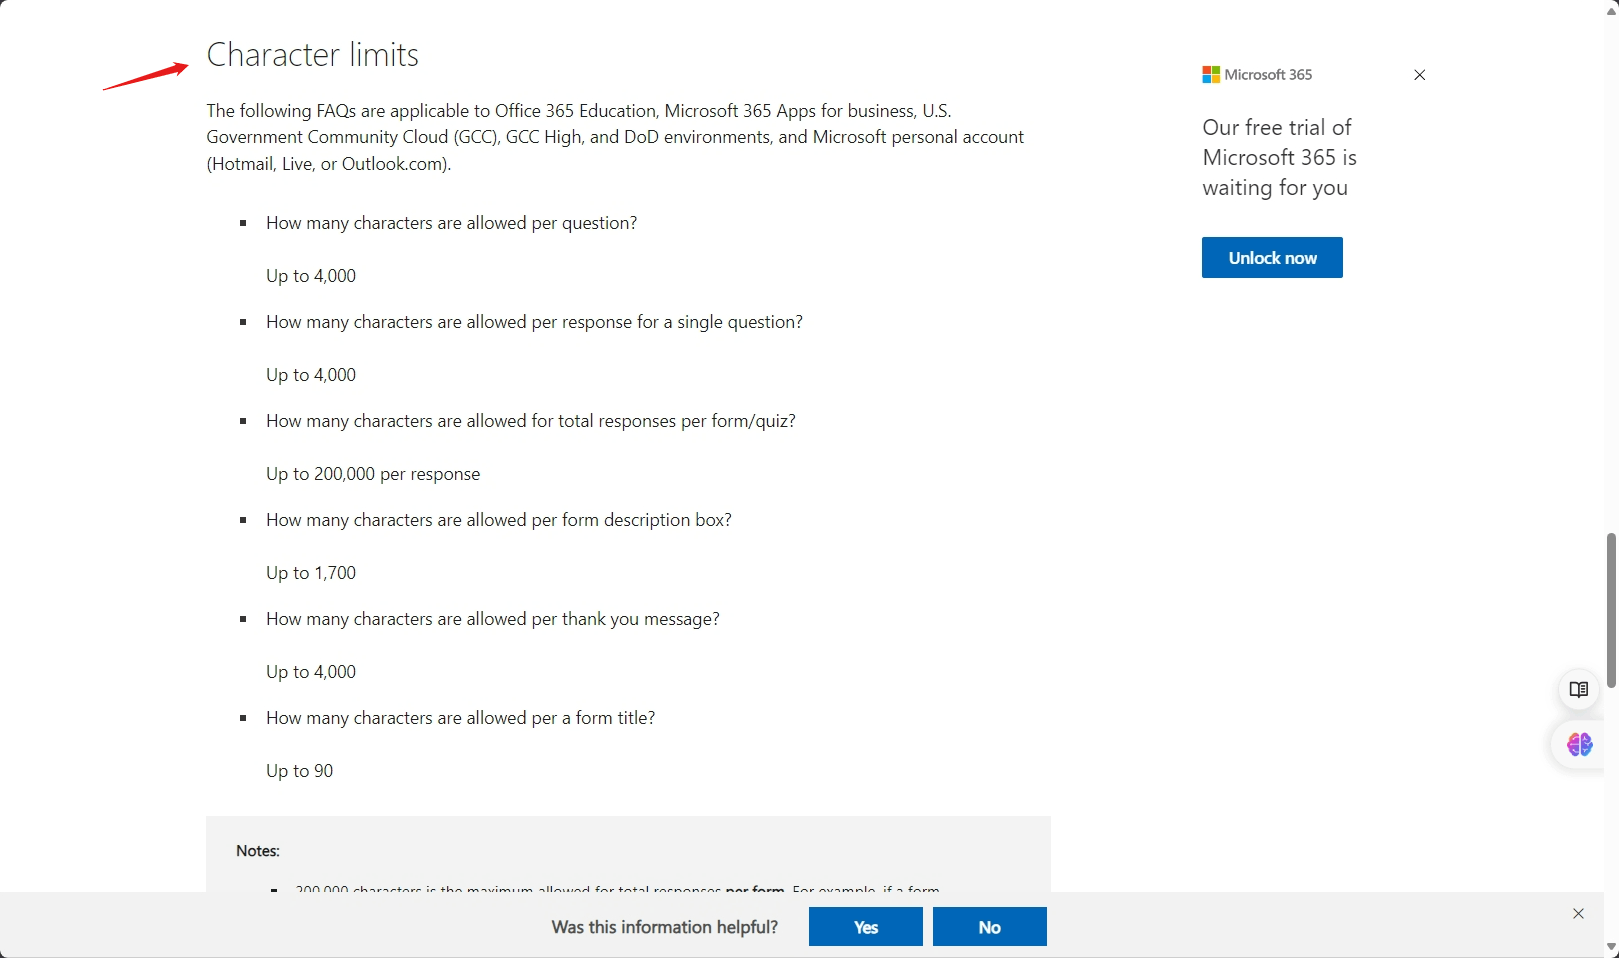Screen dimensions: 1619x958
Task: Click the Character limits heading
Action: point(312,55)
